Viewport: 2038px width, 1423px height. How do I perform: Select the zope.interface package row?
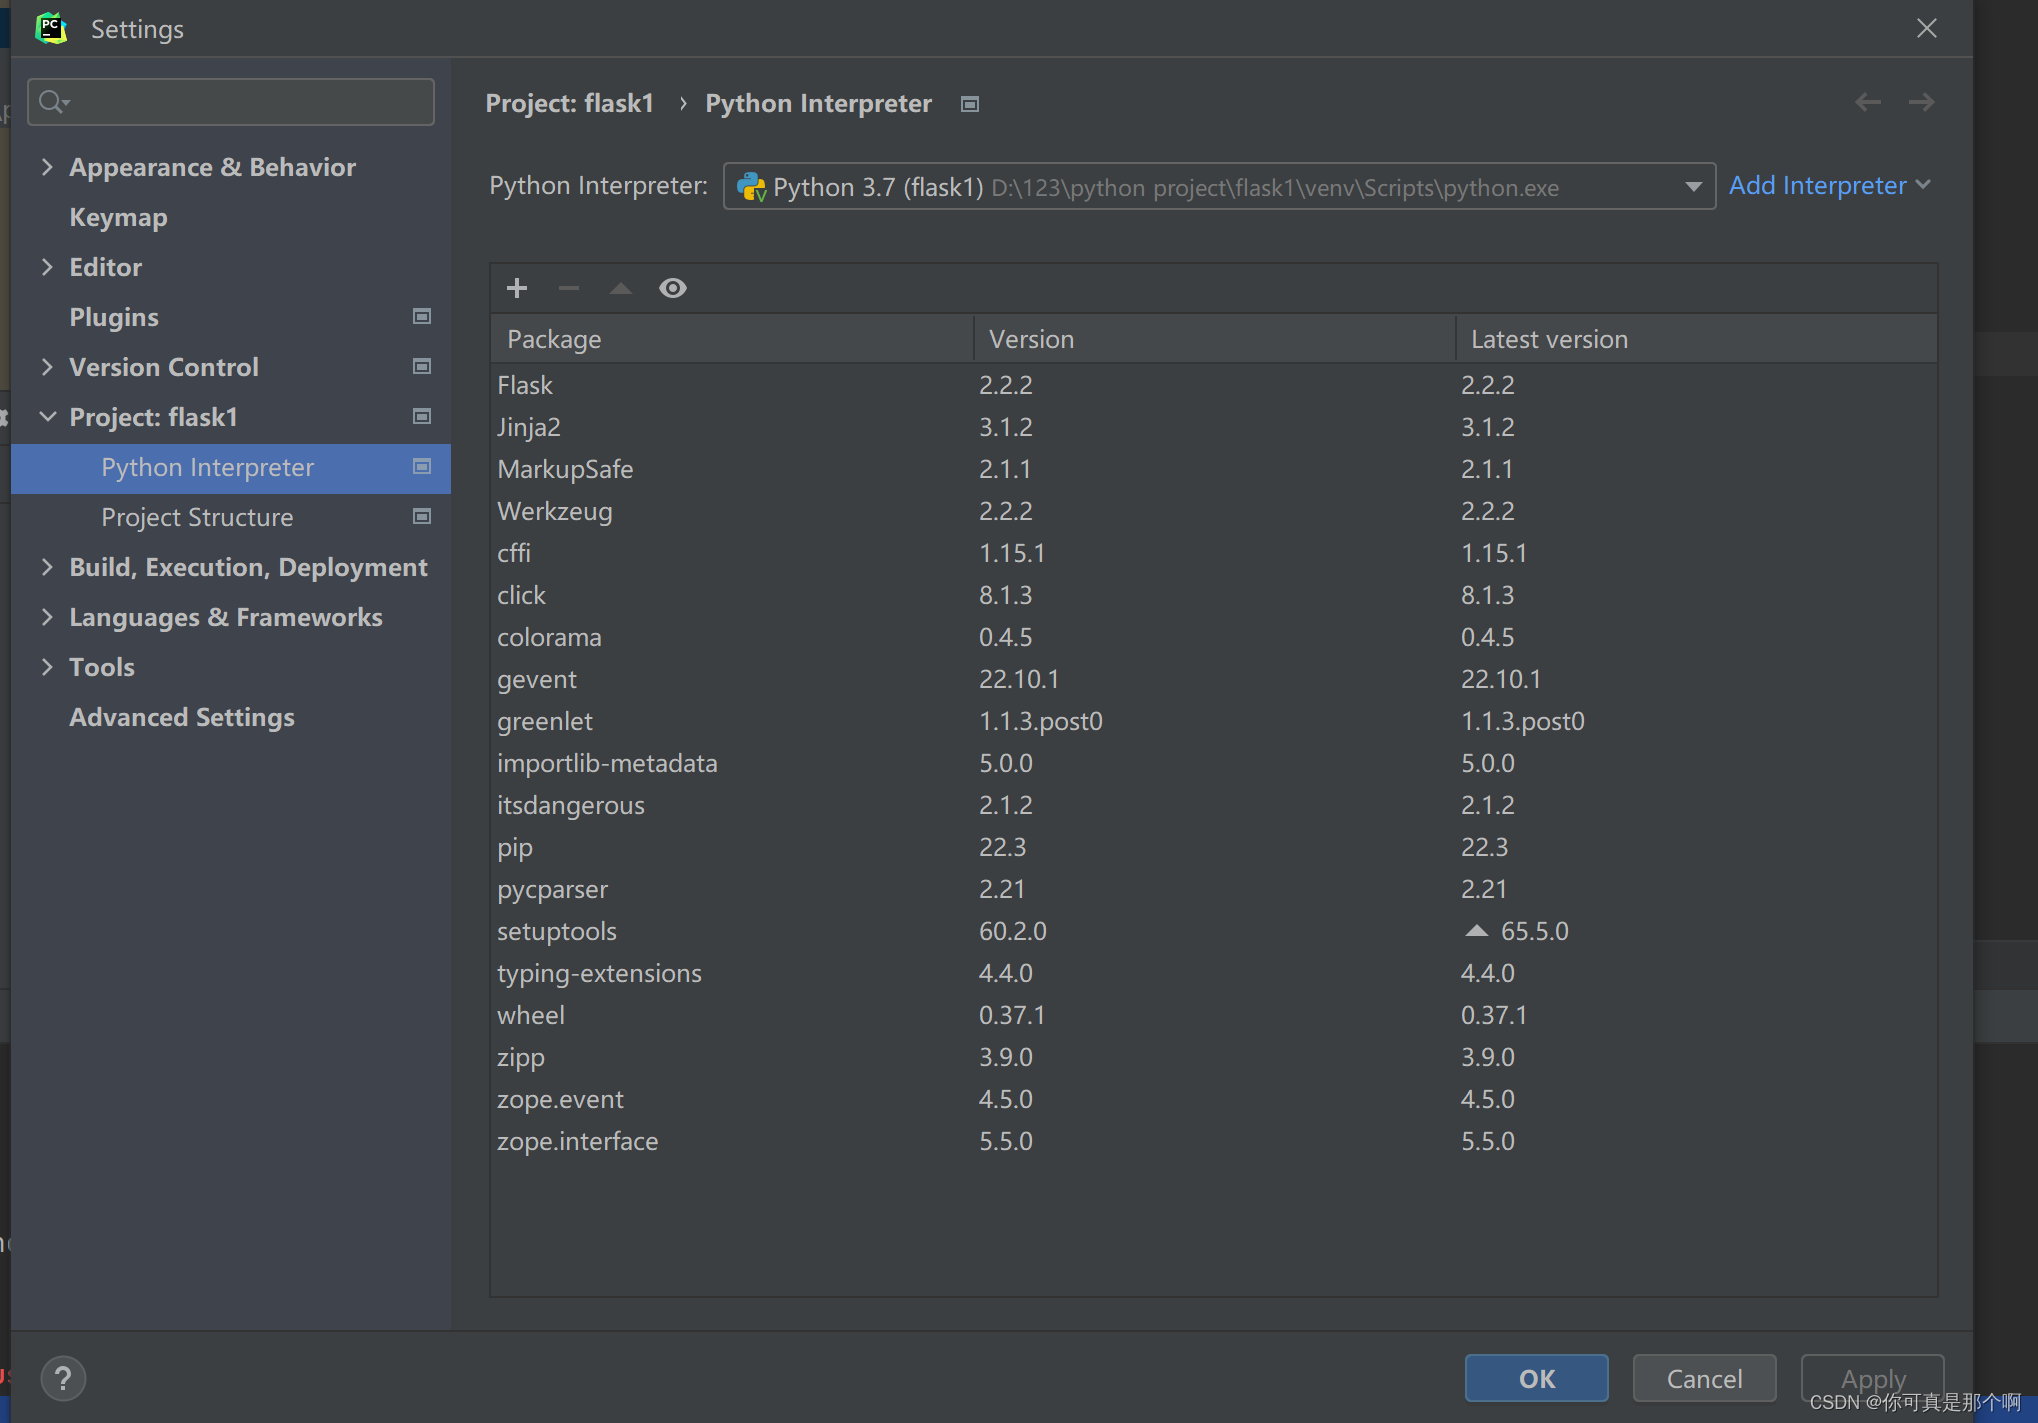1214,1141
